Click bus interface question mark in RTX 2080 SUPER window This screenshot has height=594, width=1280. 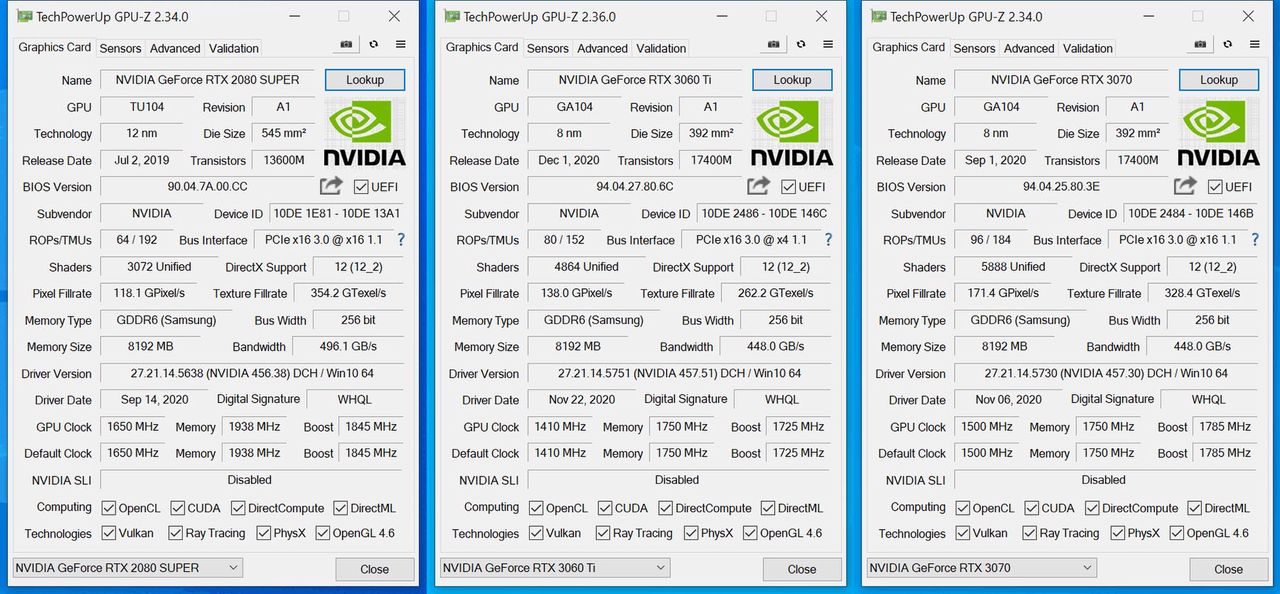(x=401, y=240)
